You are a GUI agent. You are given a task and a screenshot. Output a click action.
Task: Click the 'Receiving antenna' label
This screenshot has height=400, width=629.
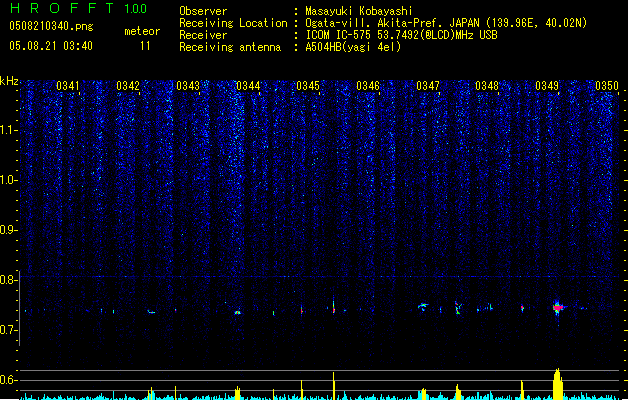coord(230,47)
